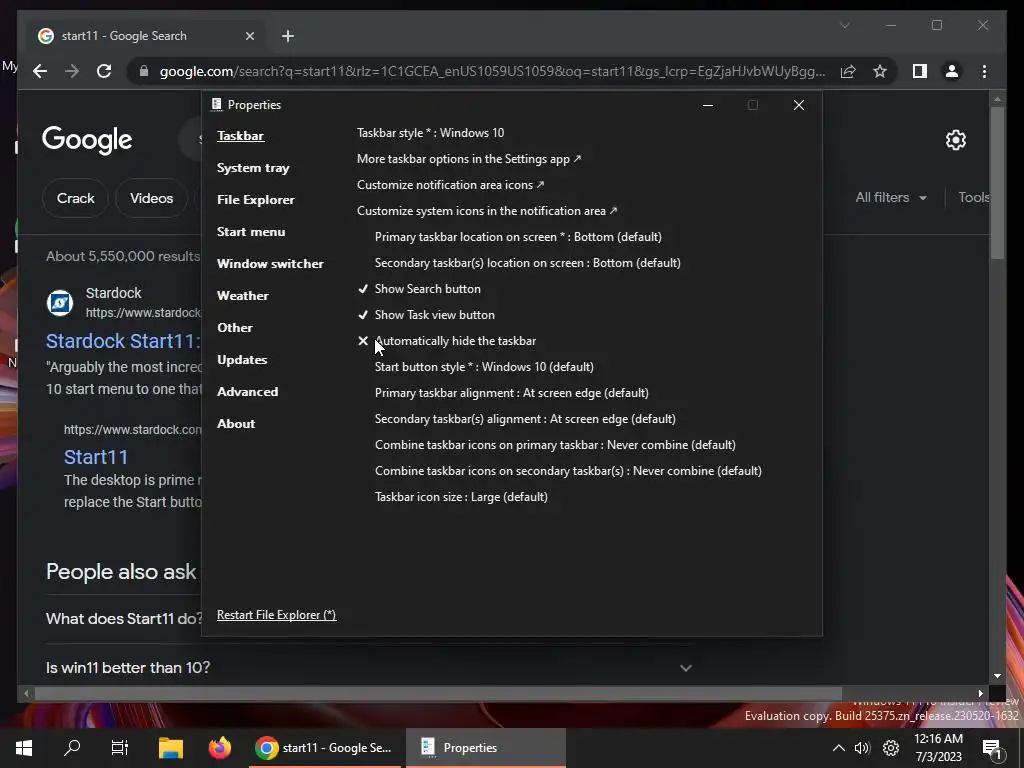Open Task View icon on taskbar
The width and height of the screenshot is (1024, 768).
click(x=120, y=748)
